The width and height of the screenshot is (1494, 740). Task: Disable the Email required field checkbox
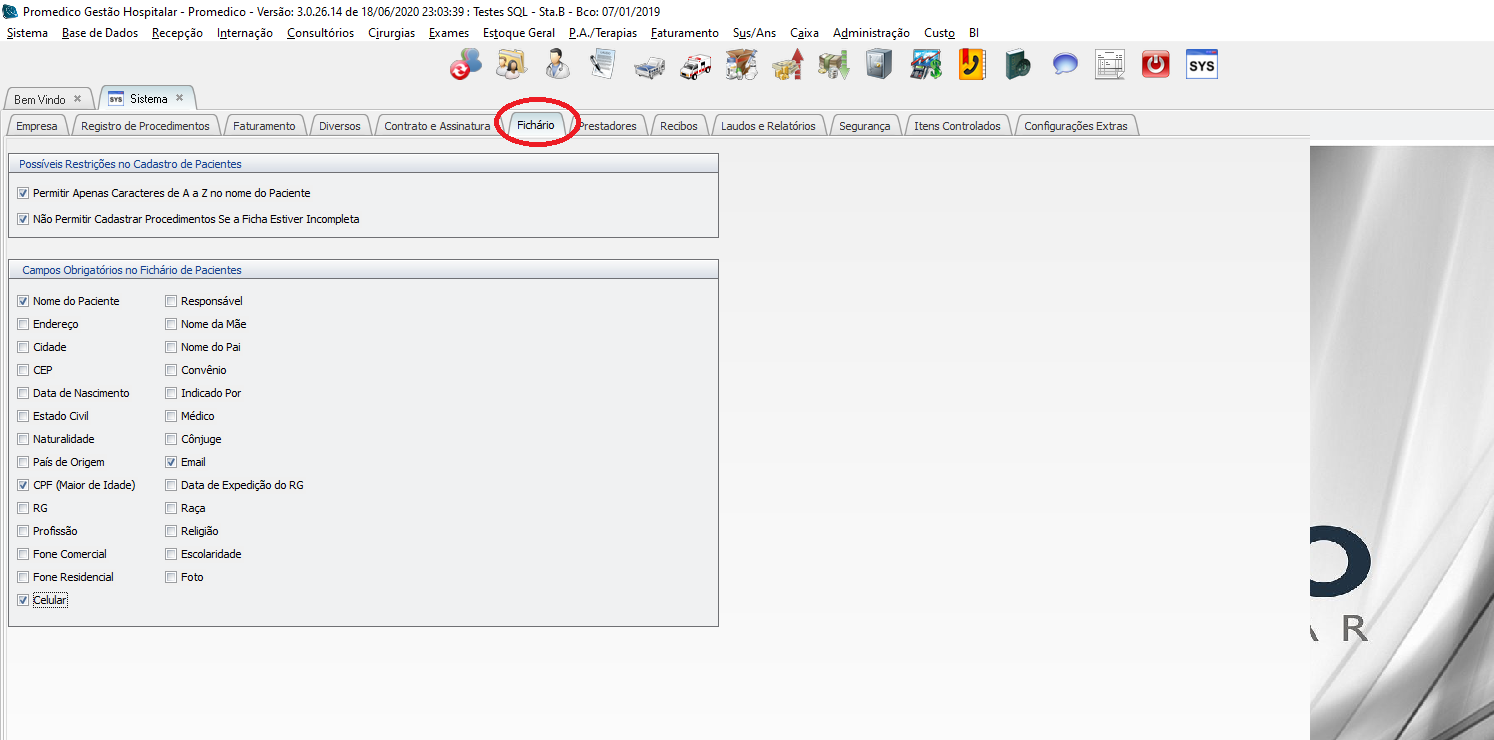(172, 462)
